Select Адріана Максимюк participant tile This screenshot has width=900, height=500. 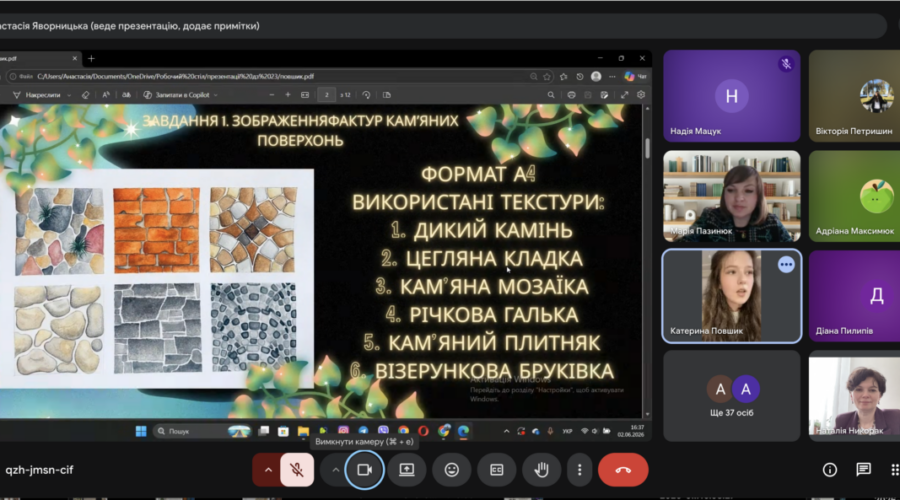coord(854,196)
